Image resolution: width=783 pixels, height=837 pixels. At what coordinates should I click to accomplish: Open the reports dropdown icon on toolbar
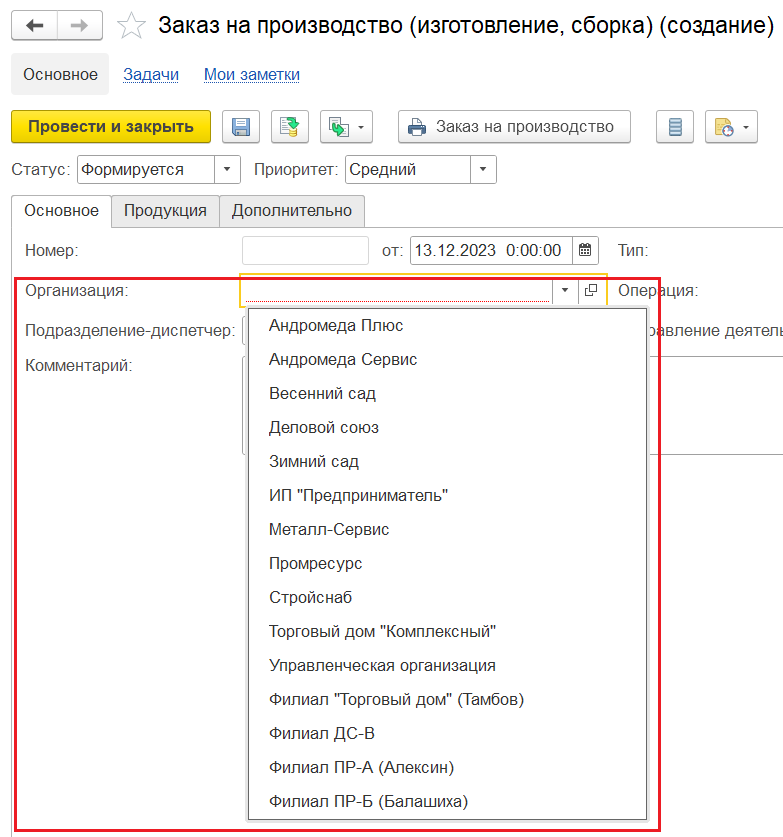(731, 127)
